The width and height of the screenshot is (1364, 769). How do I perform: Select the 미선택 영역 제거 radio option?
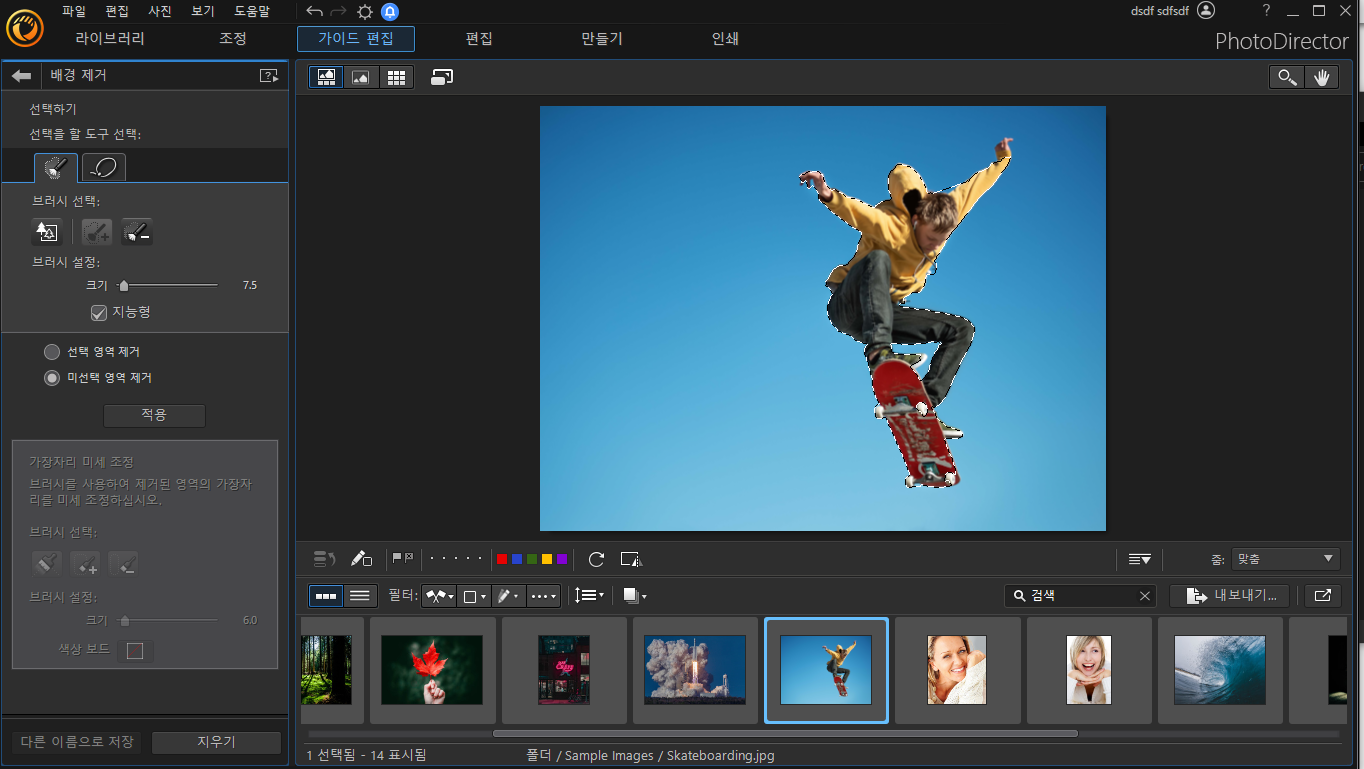coord(52,378)
